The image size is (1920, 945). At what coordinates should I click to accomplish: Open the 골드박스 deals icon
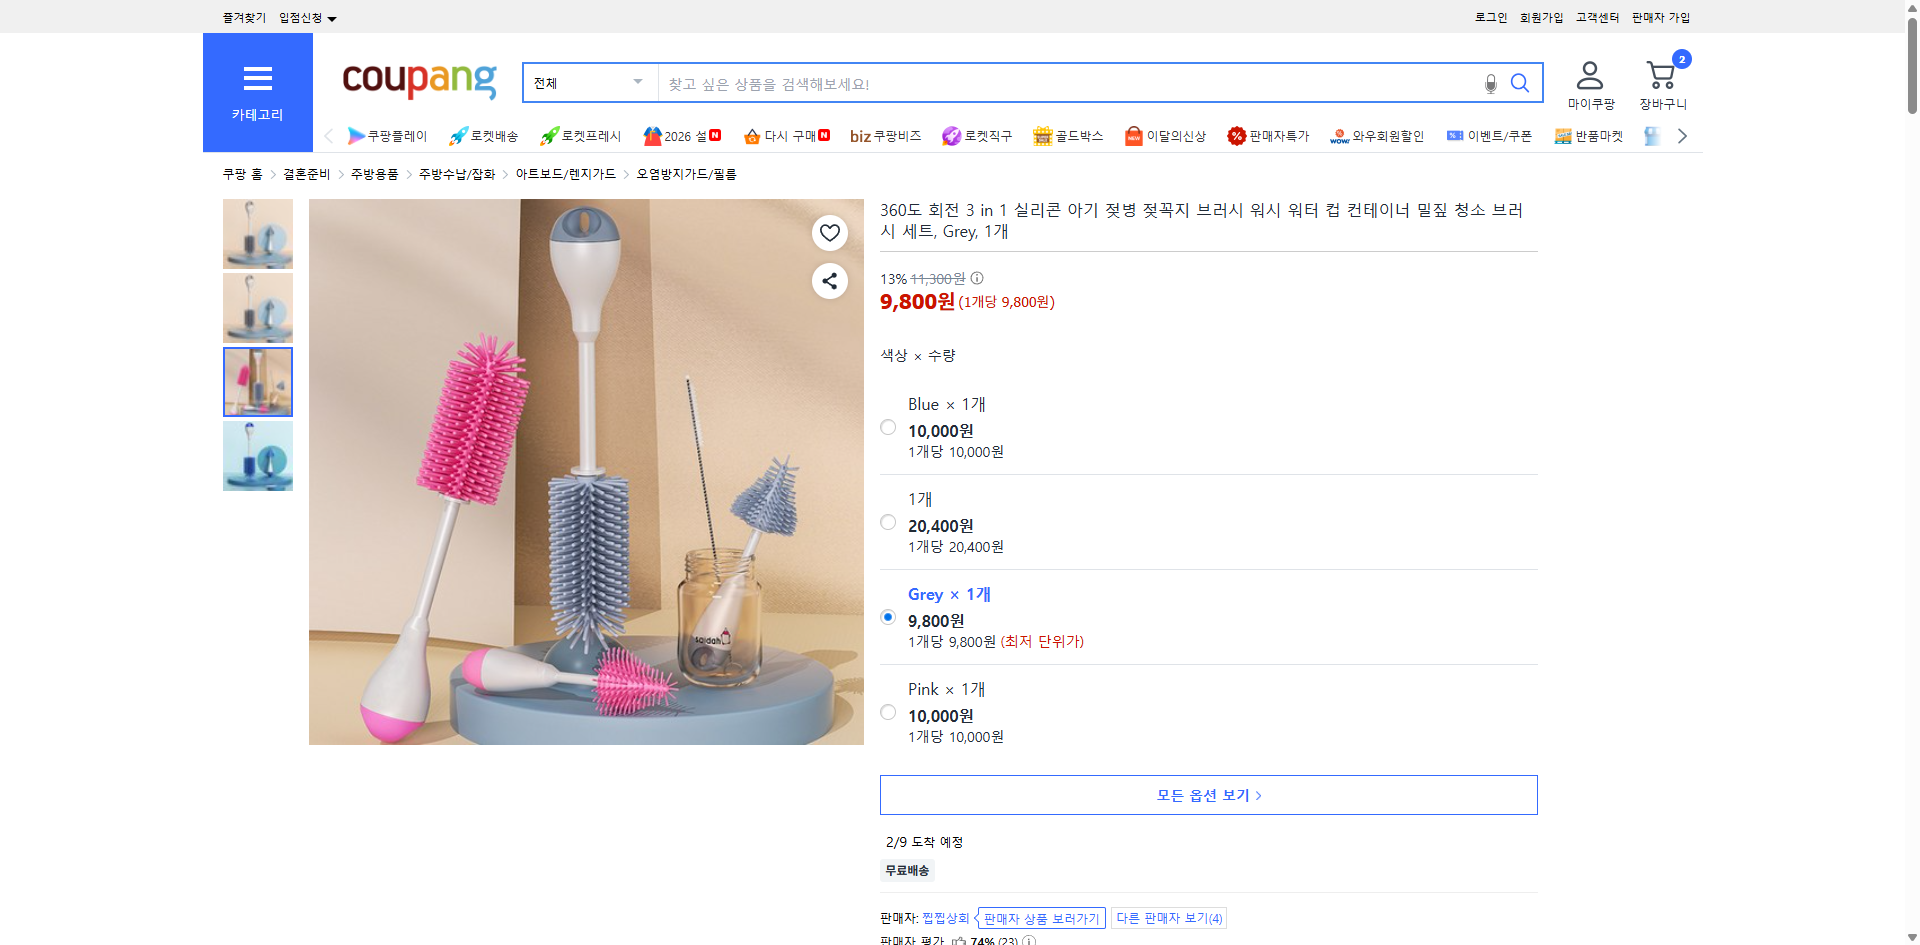coord(1067,136)
